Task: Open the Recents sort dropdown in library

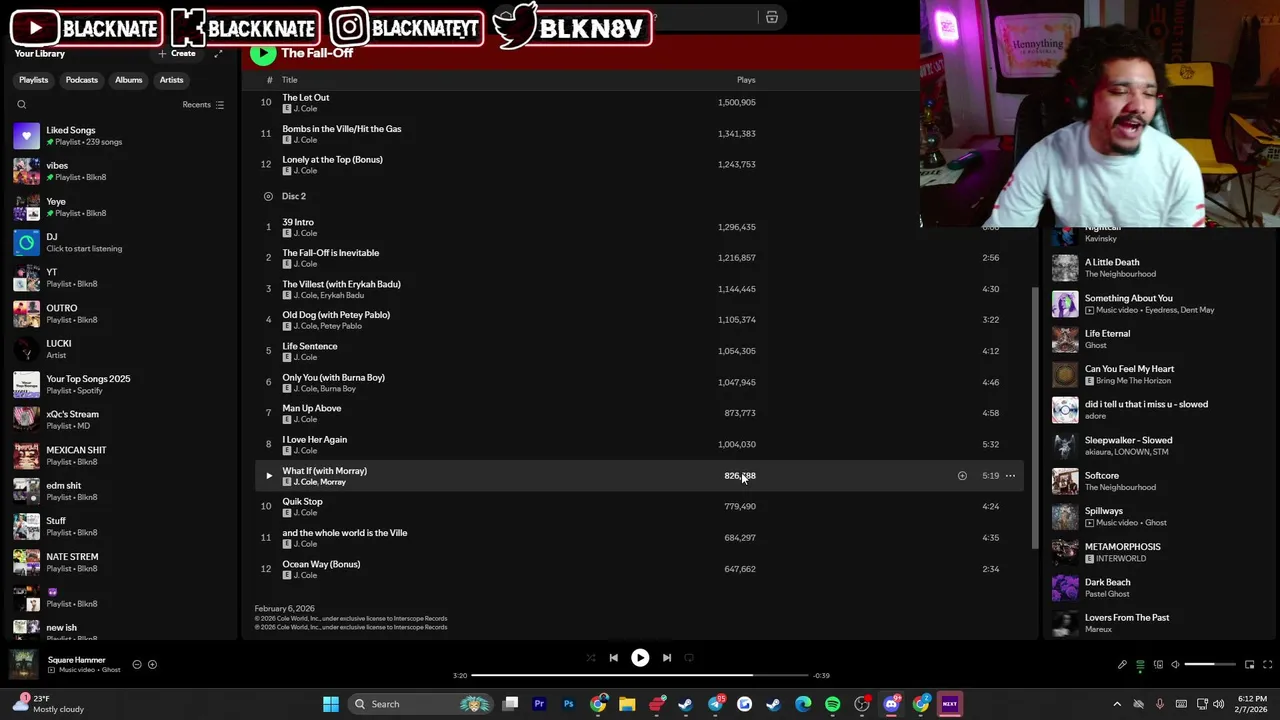Action: click(203, 104)
